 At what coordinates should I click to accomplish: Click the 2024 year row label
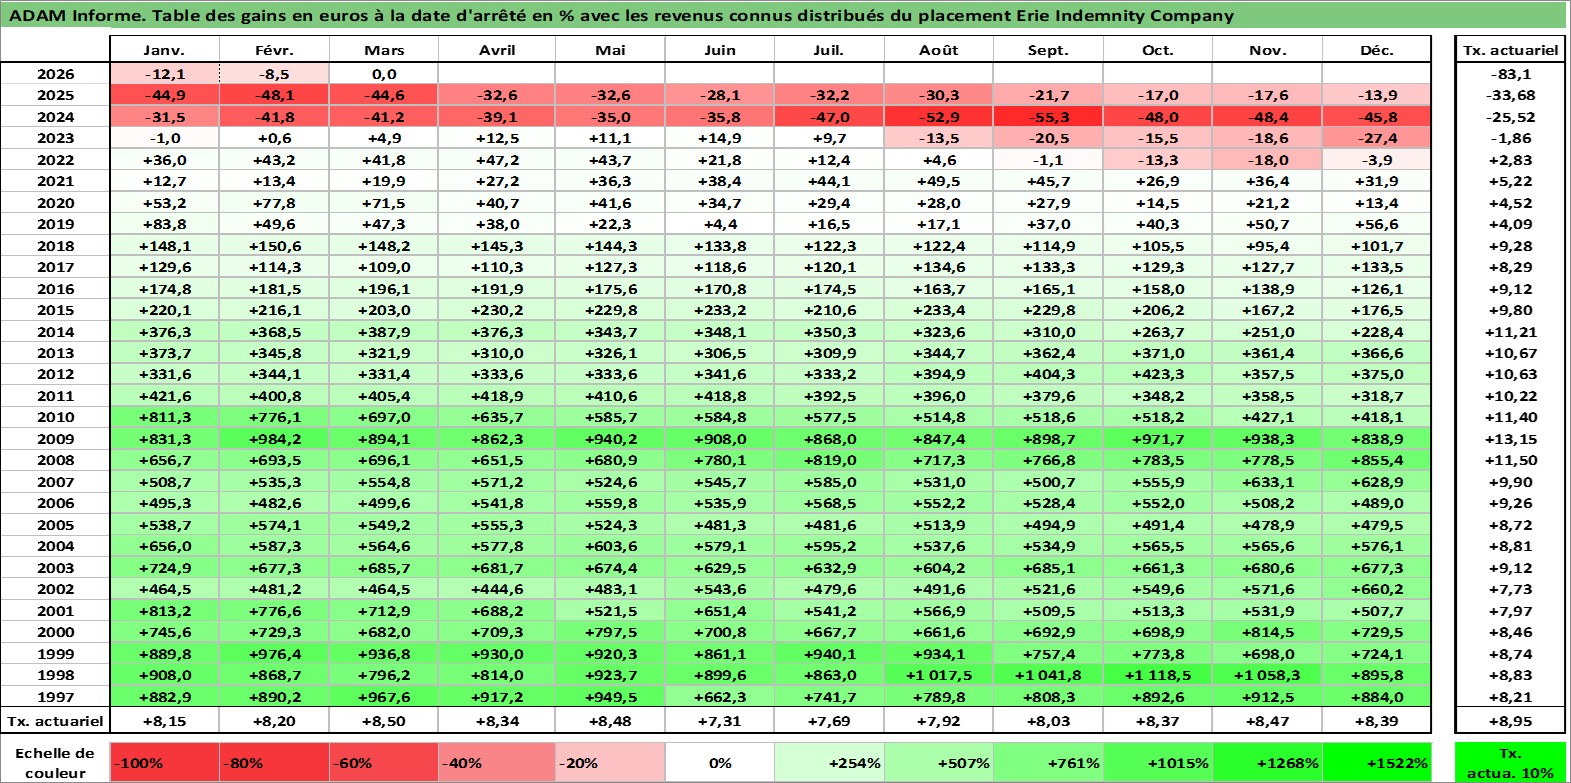click(x=55, y=117)
